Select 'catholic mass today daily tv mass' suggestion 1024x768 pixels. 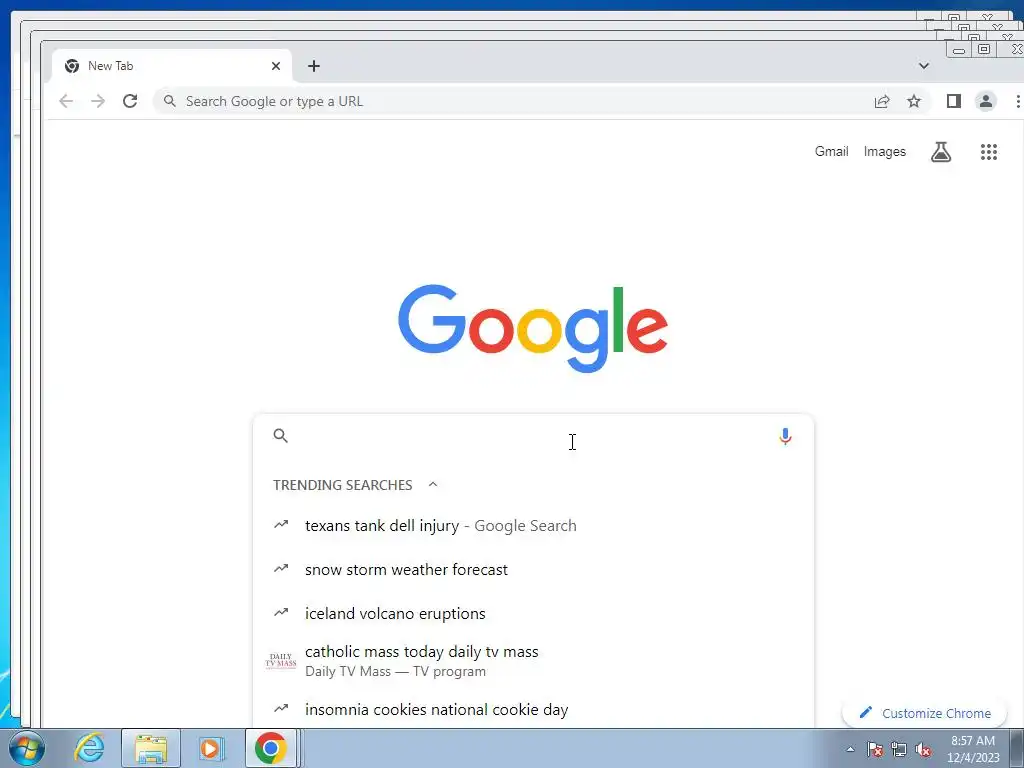[534, 661]
